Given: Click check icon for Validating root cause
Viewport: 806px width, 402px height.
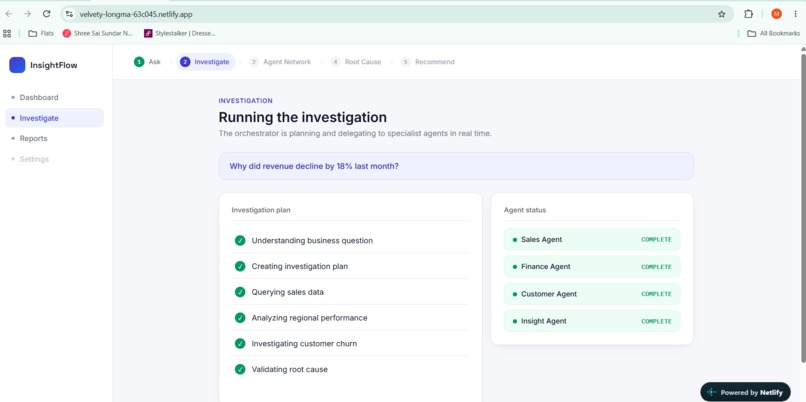Looking at the screenshot, I should tap(240, 369).
